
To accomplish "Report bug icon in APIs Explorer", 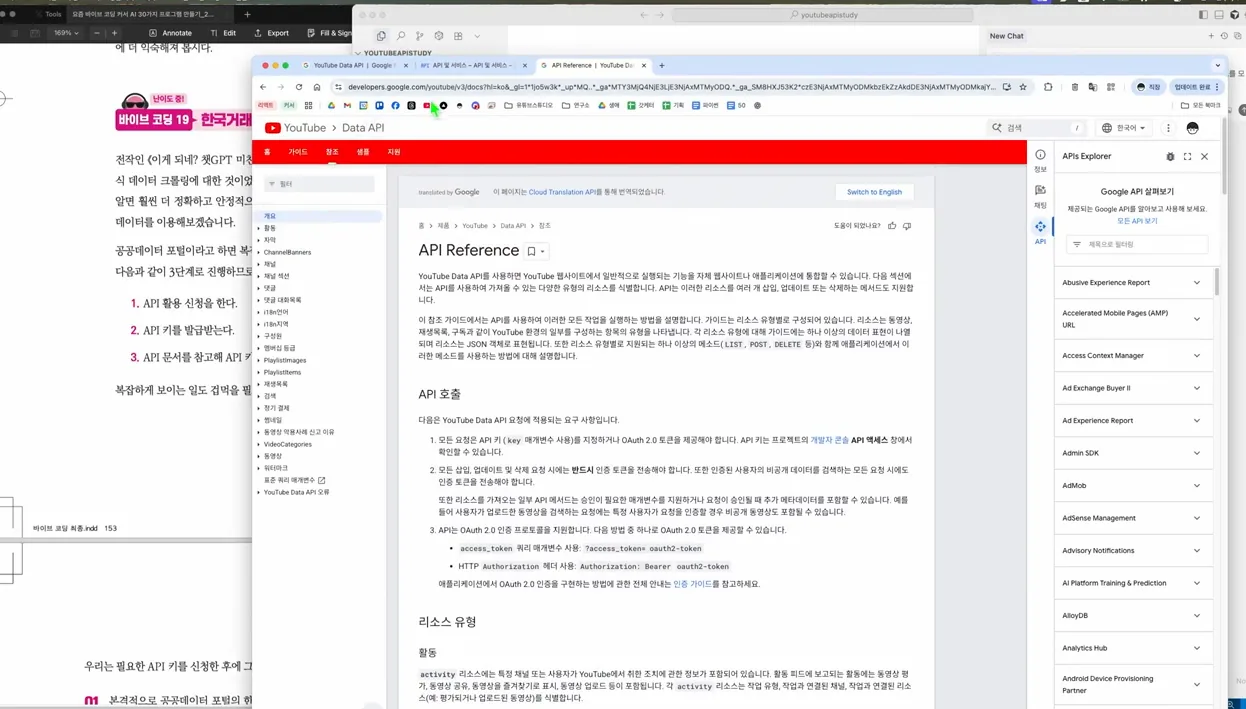I will [1170, 157].
